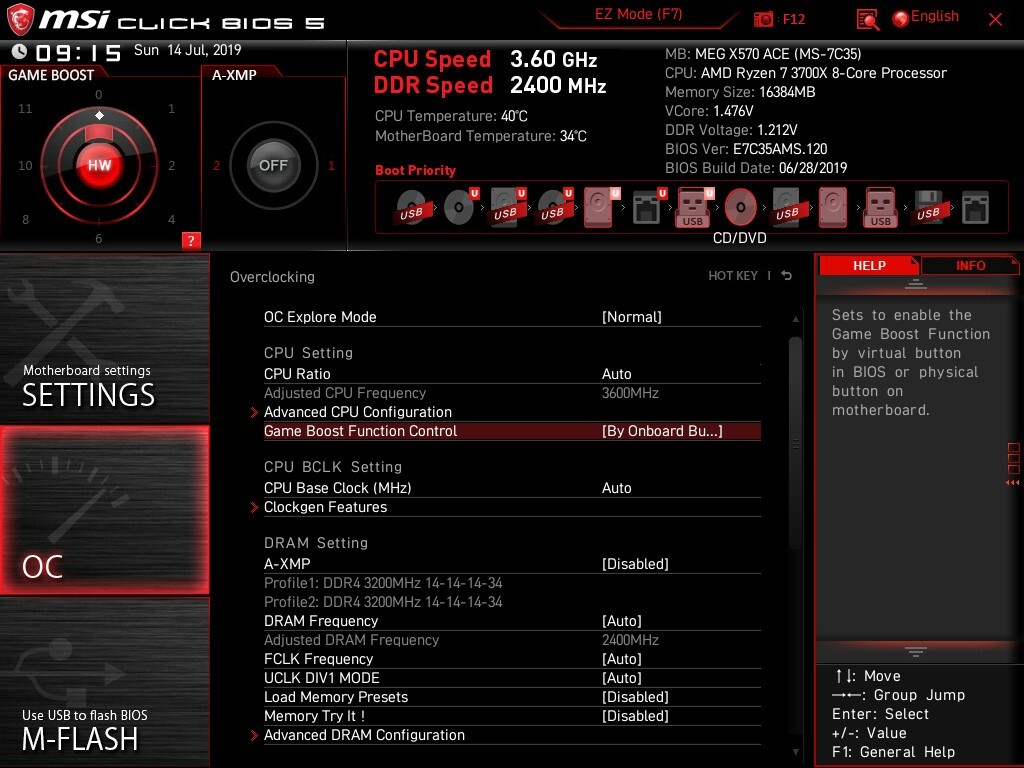Open the search icon beside English
This screenshot has width=1024, height=768.
866,18
